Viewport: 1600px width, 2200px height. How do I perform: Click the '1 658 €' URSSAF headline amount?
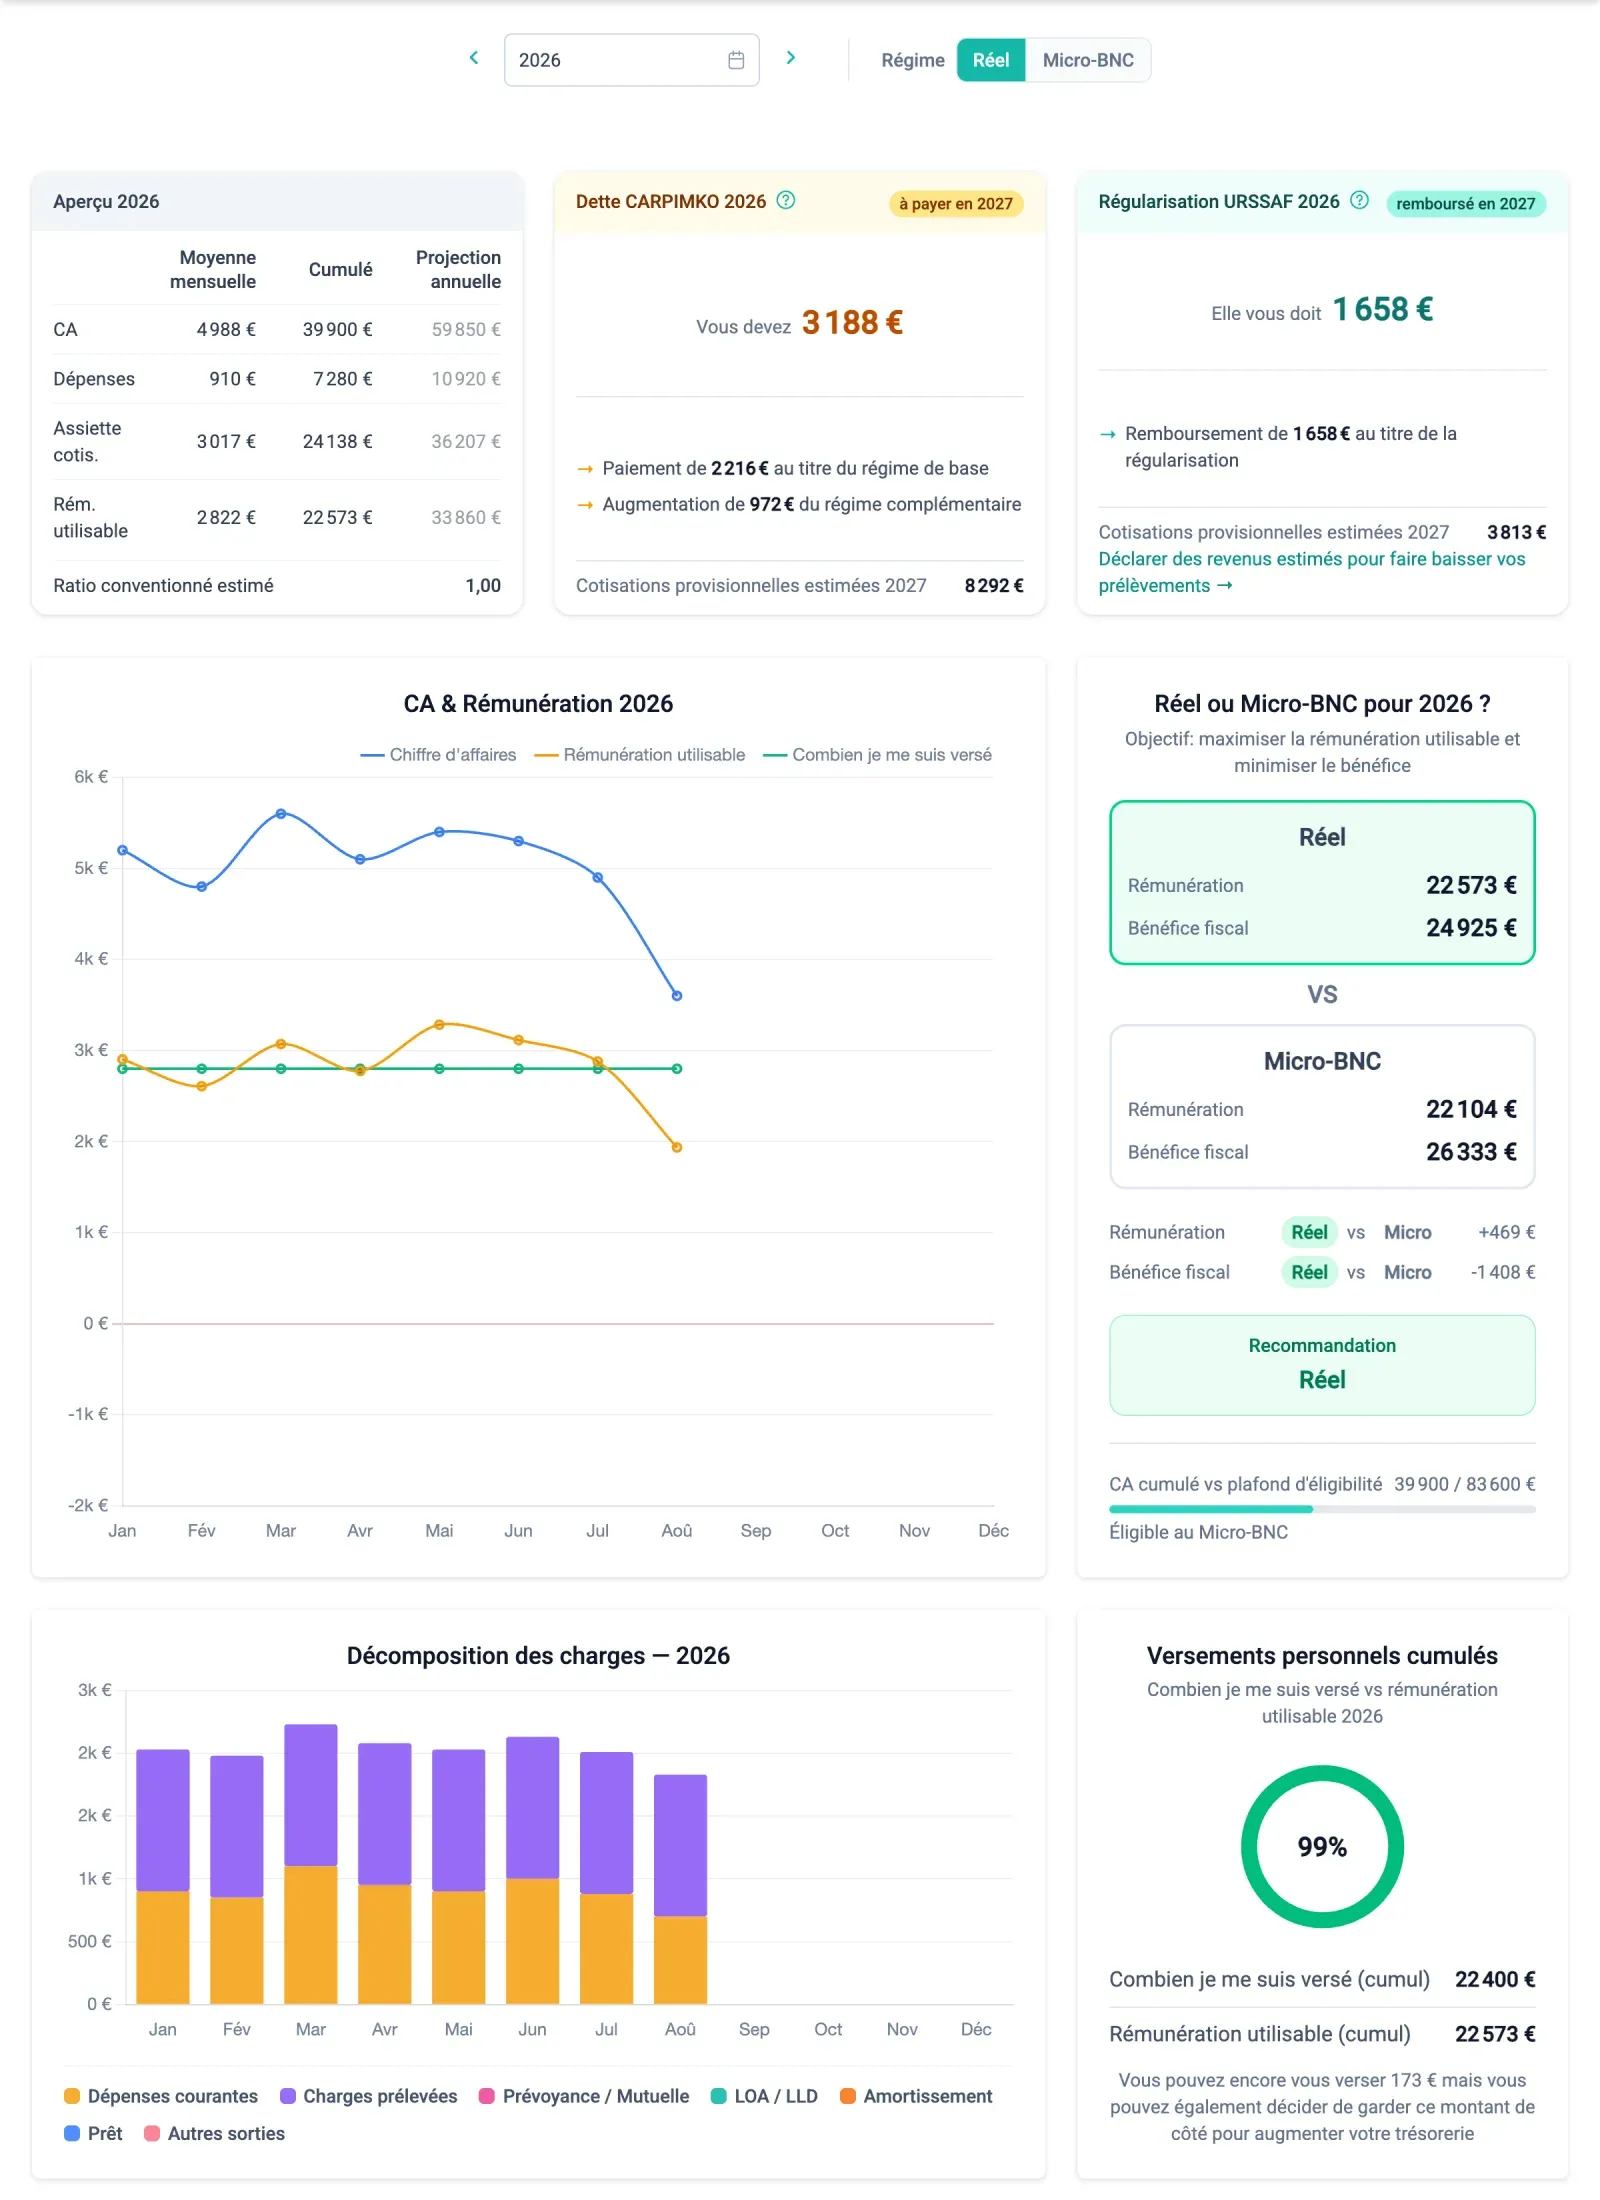tap(1383, 310)
